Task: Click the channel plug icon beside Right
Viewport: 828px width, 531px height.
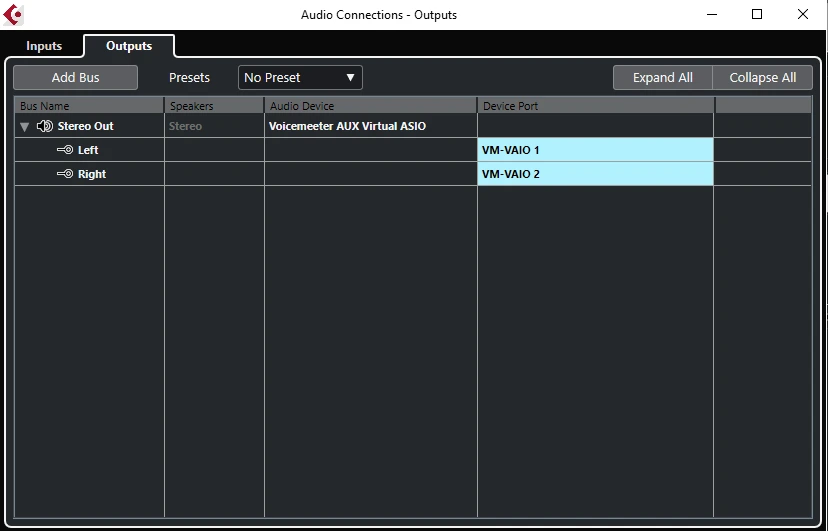Action: click(65, 174)
